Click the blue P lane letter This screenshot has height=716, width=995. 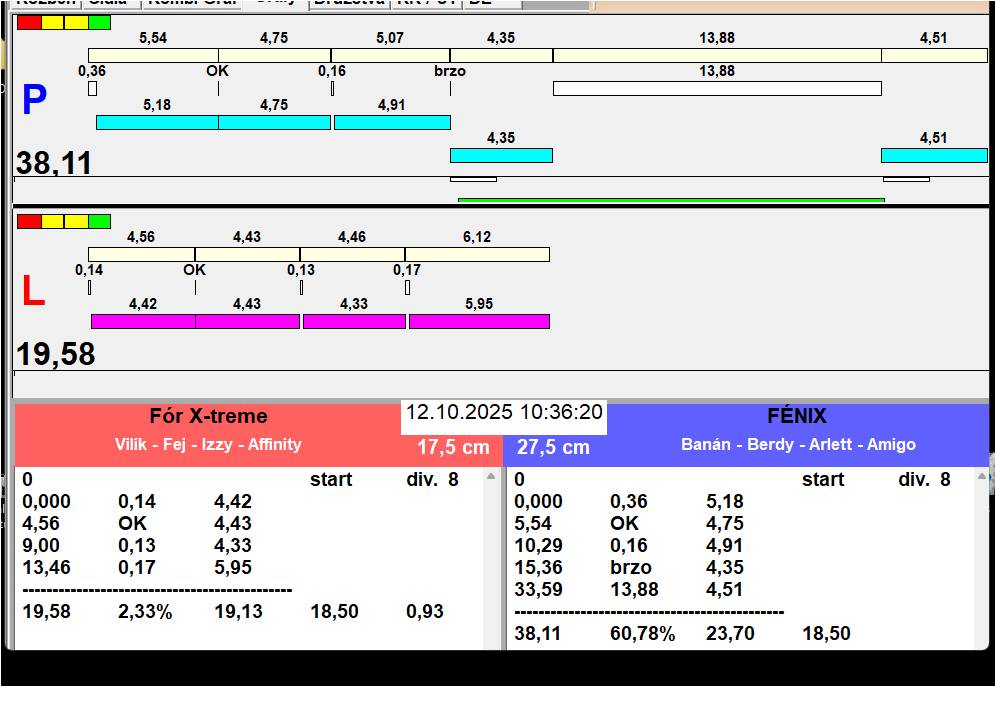tap(34, 100)
